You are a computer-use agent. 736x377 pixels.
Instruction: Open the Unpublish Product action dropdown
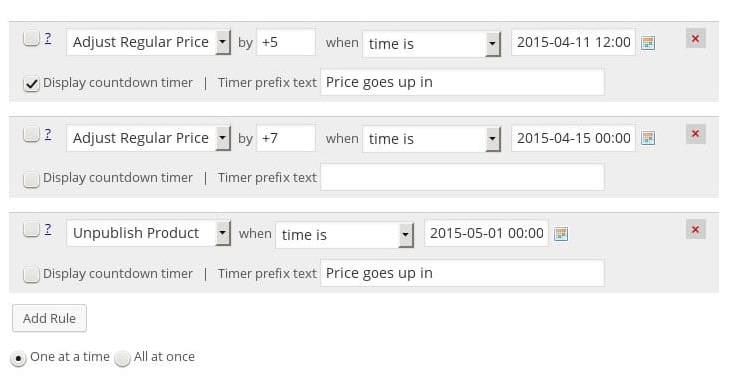pos(148,233)
